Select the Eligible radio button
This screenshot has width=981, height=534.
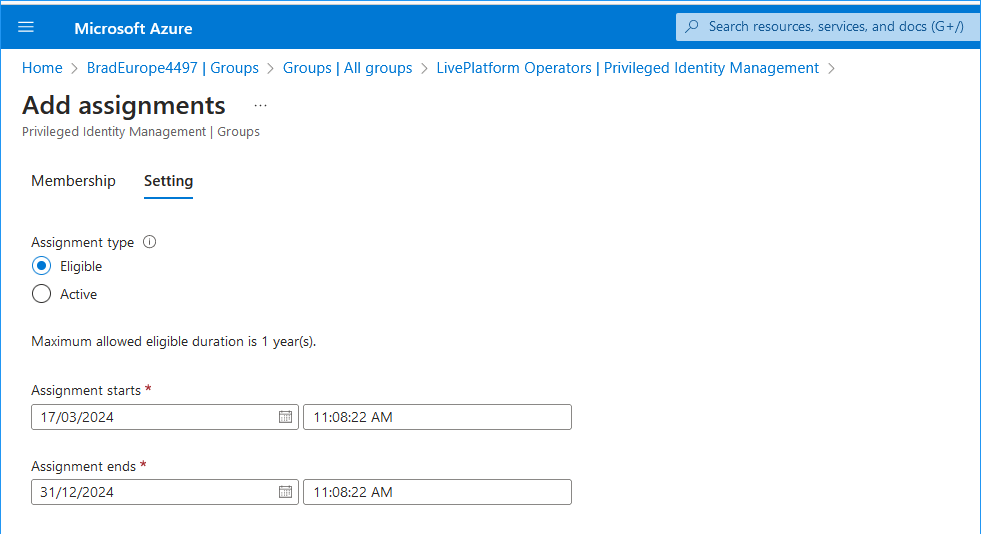click(41, 266)
